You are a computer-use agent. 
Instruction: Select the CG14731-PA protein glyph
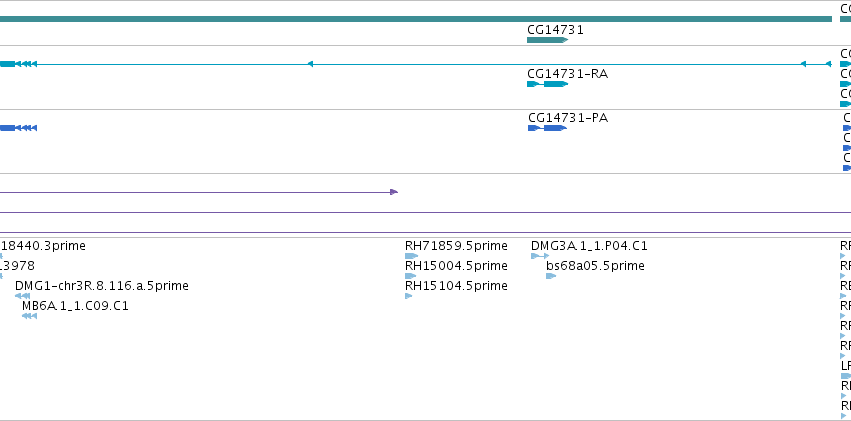click(x=547, y=128)
